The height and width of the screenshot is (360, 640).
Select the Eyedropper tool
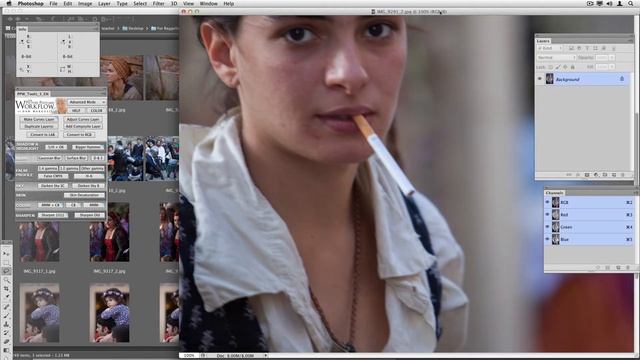(6, 298)
